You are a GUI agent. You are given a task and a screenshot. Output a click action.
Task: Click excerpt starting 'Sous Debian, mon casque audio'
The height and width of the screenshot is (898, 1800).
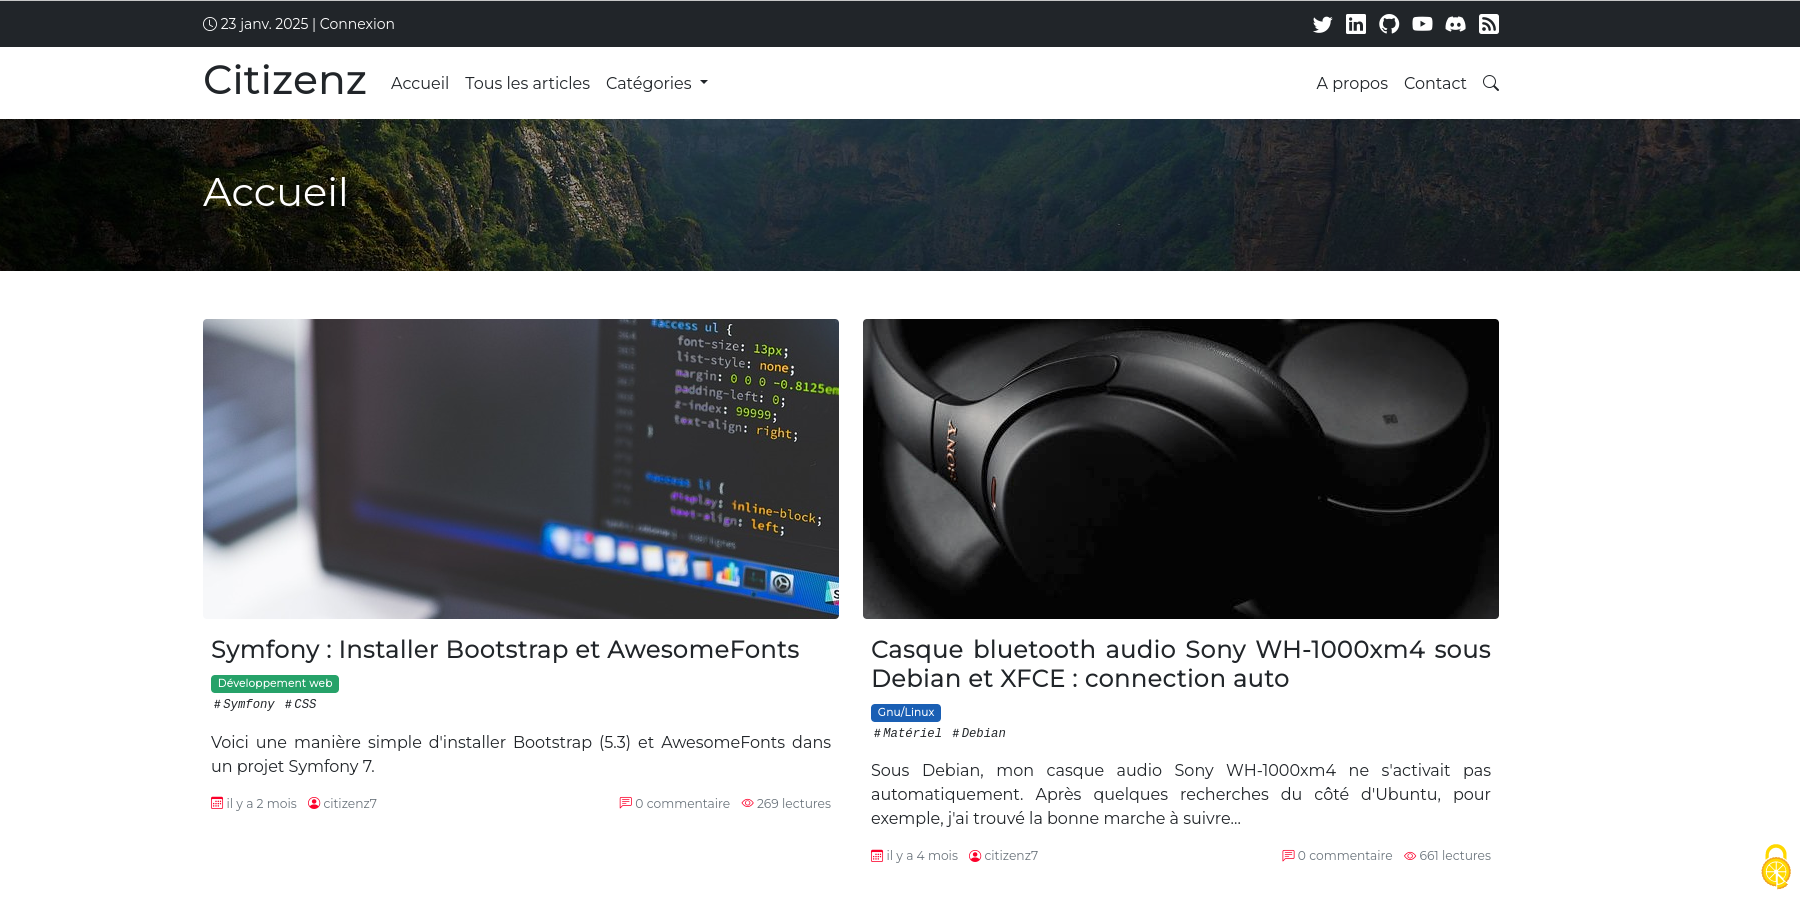(x=1181, y=794)
